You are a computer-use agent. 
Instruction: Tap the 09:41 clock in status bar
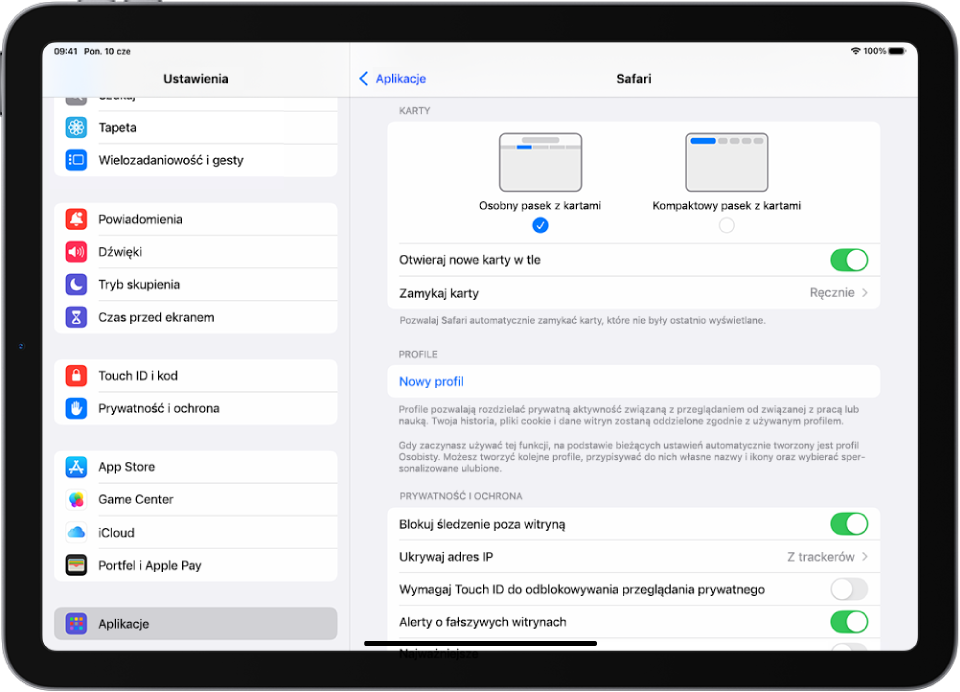click(66, 51)
